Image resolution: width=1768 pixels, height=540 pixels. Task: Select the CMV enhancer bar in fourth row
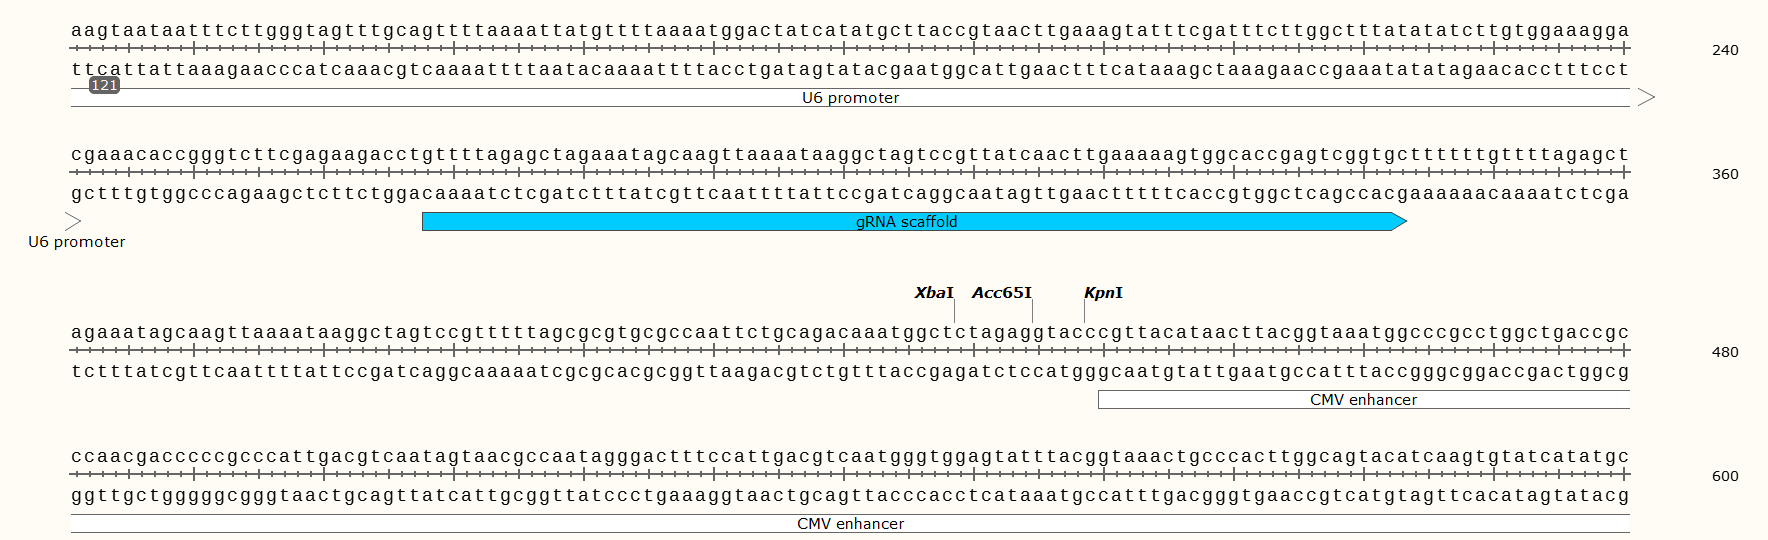click(850, 524)
